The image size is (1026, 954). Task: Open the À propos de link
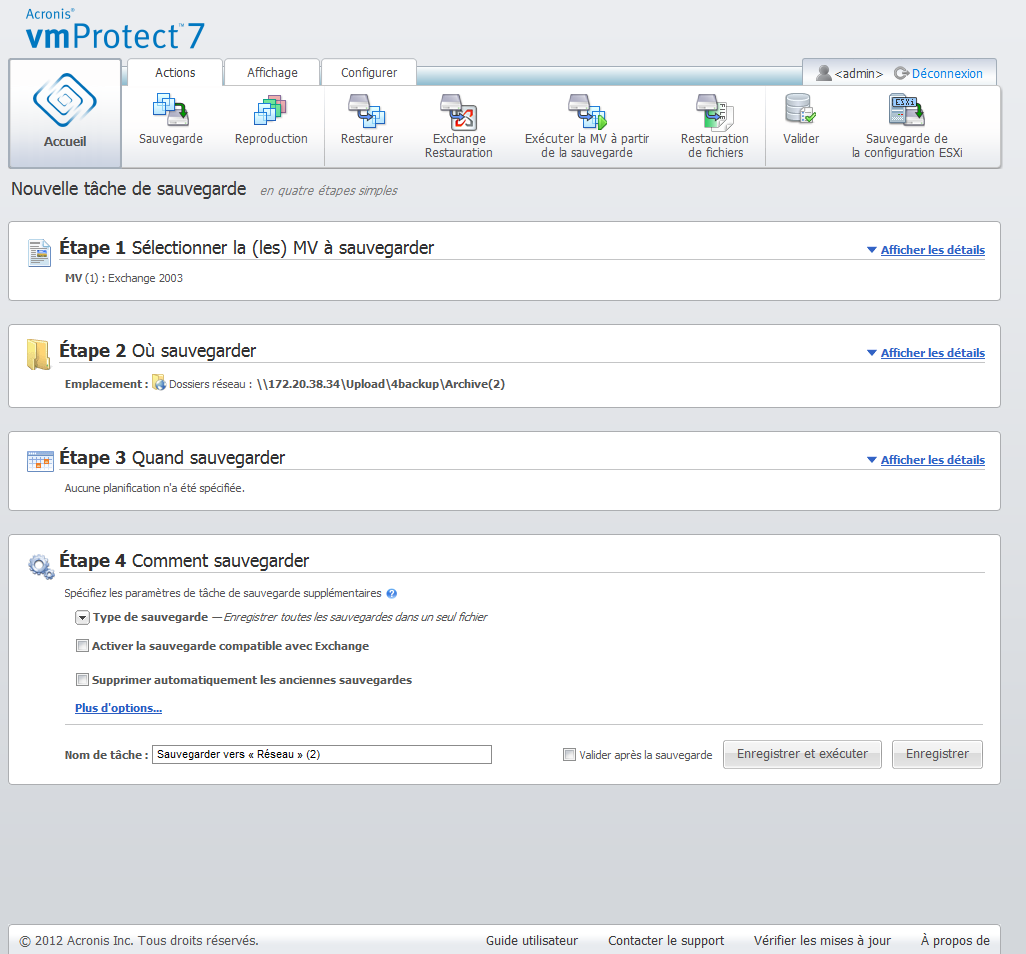[955, 940]
